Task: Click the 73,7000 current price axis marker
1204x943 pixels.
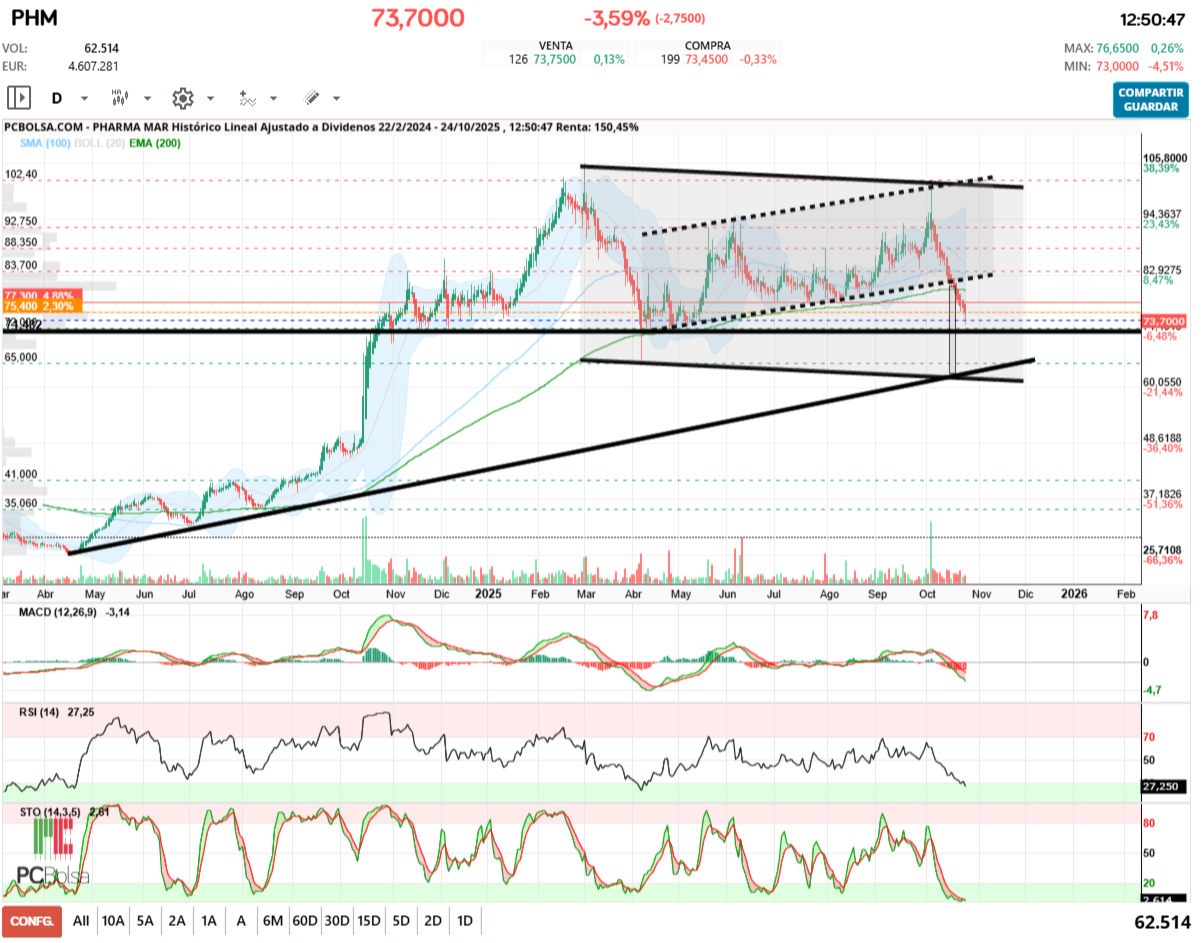Action: pos(1163,320)
